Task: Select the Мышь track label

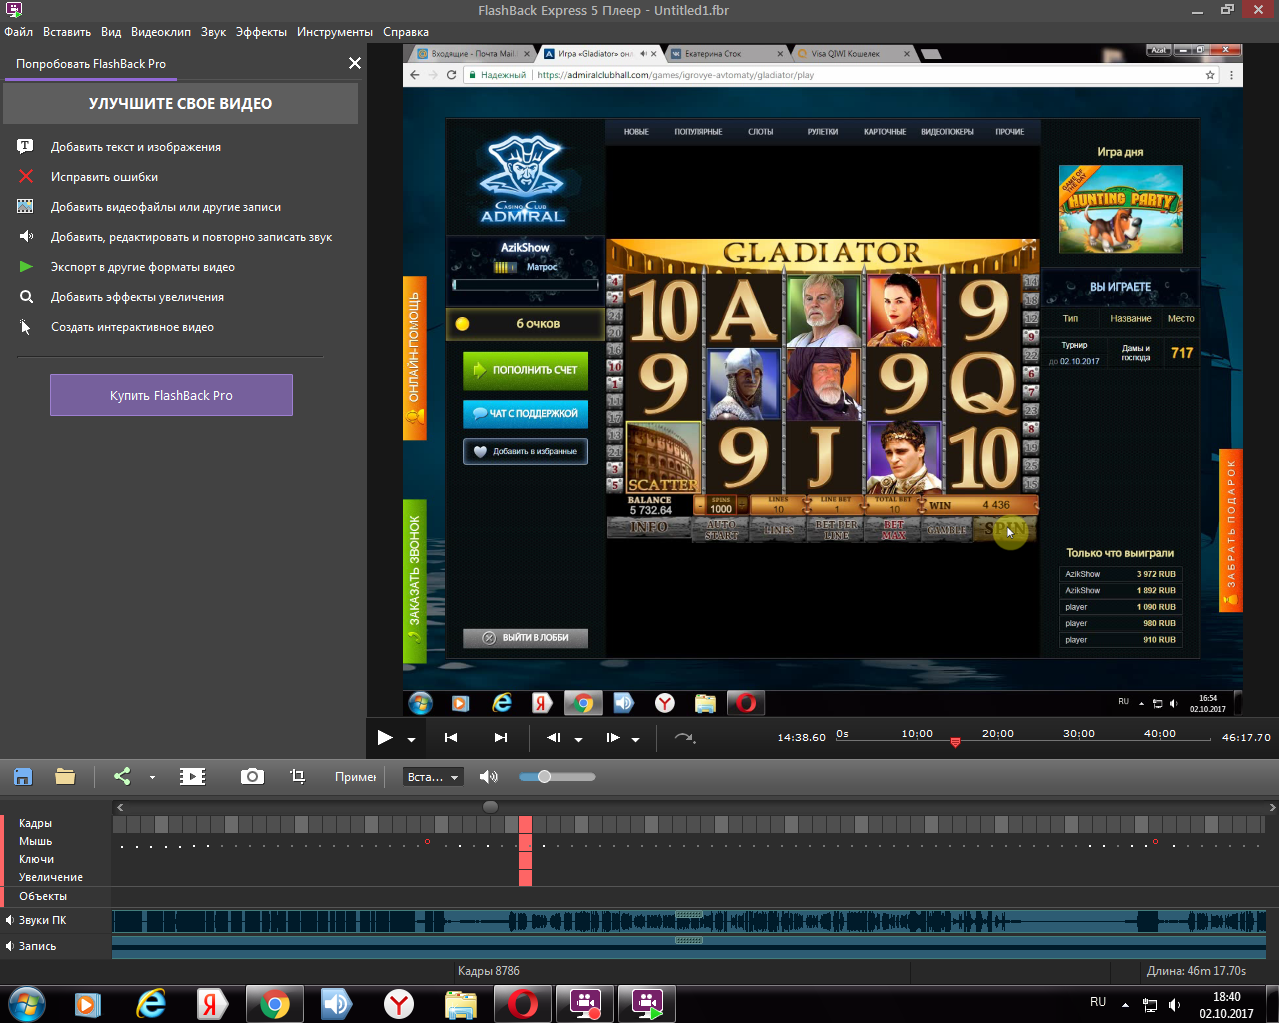Action: click(x=35, y=841)
